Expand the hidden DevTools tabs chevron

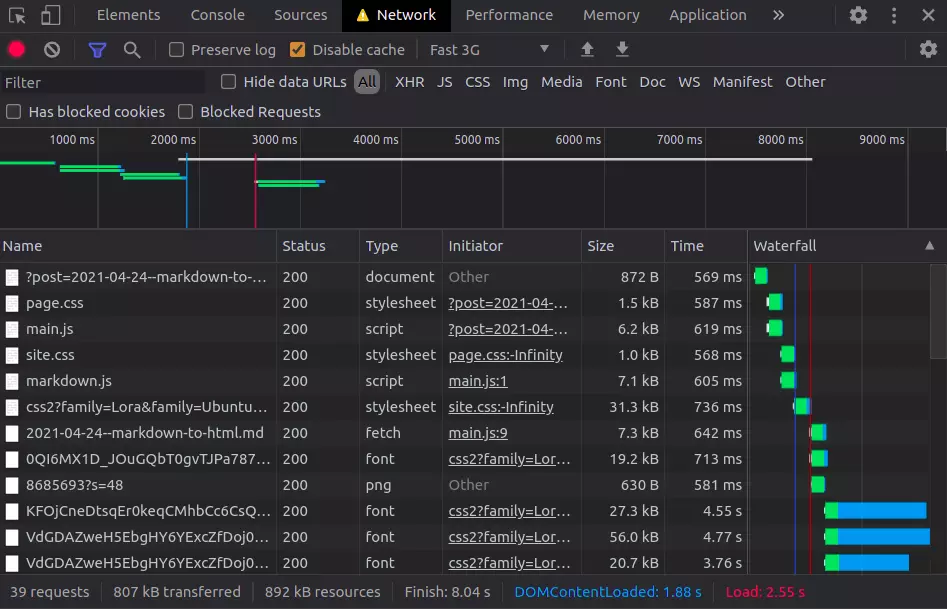pos(778,15)
